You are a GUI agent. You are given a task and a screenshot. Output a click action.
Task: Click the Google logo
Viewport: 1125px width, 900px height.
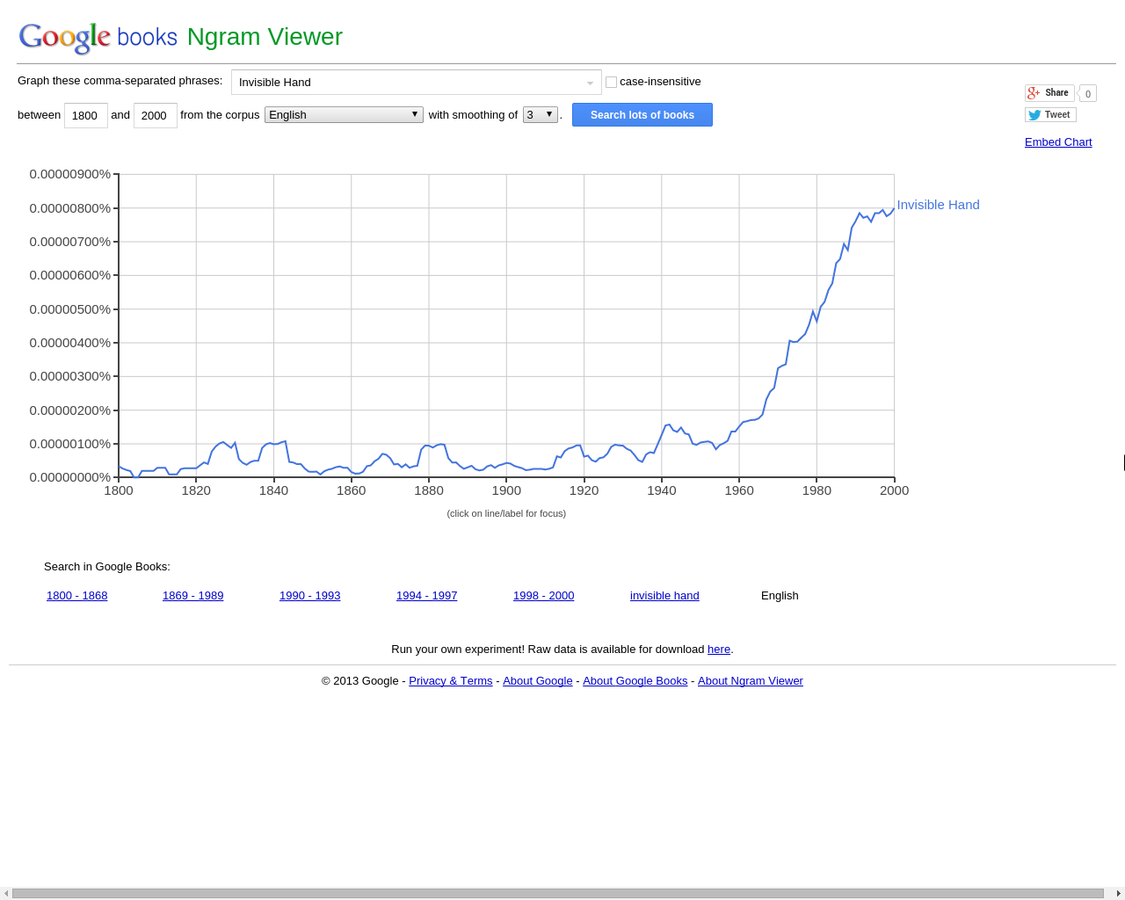tap(64, 37)
